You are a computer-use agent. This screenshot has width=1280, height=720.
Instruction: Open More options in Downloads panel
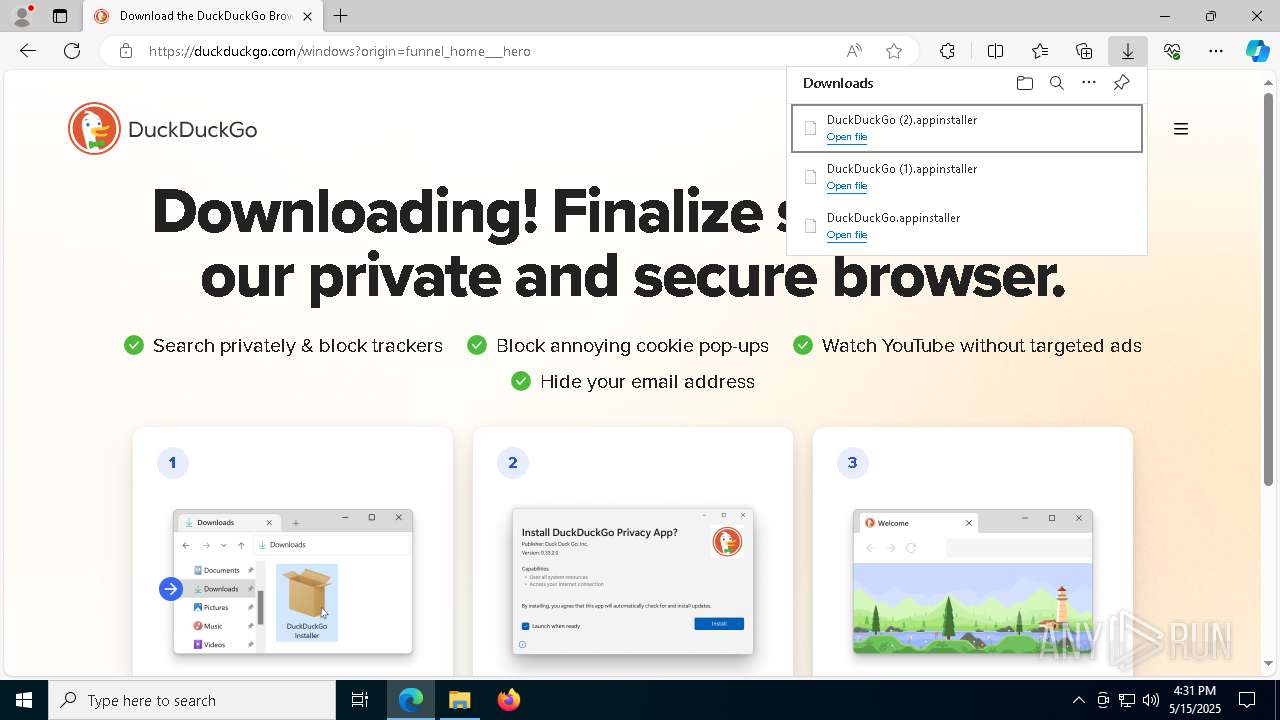pyautogui.click(x=1089, y=83)
